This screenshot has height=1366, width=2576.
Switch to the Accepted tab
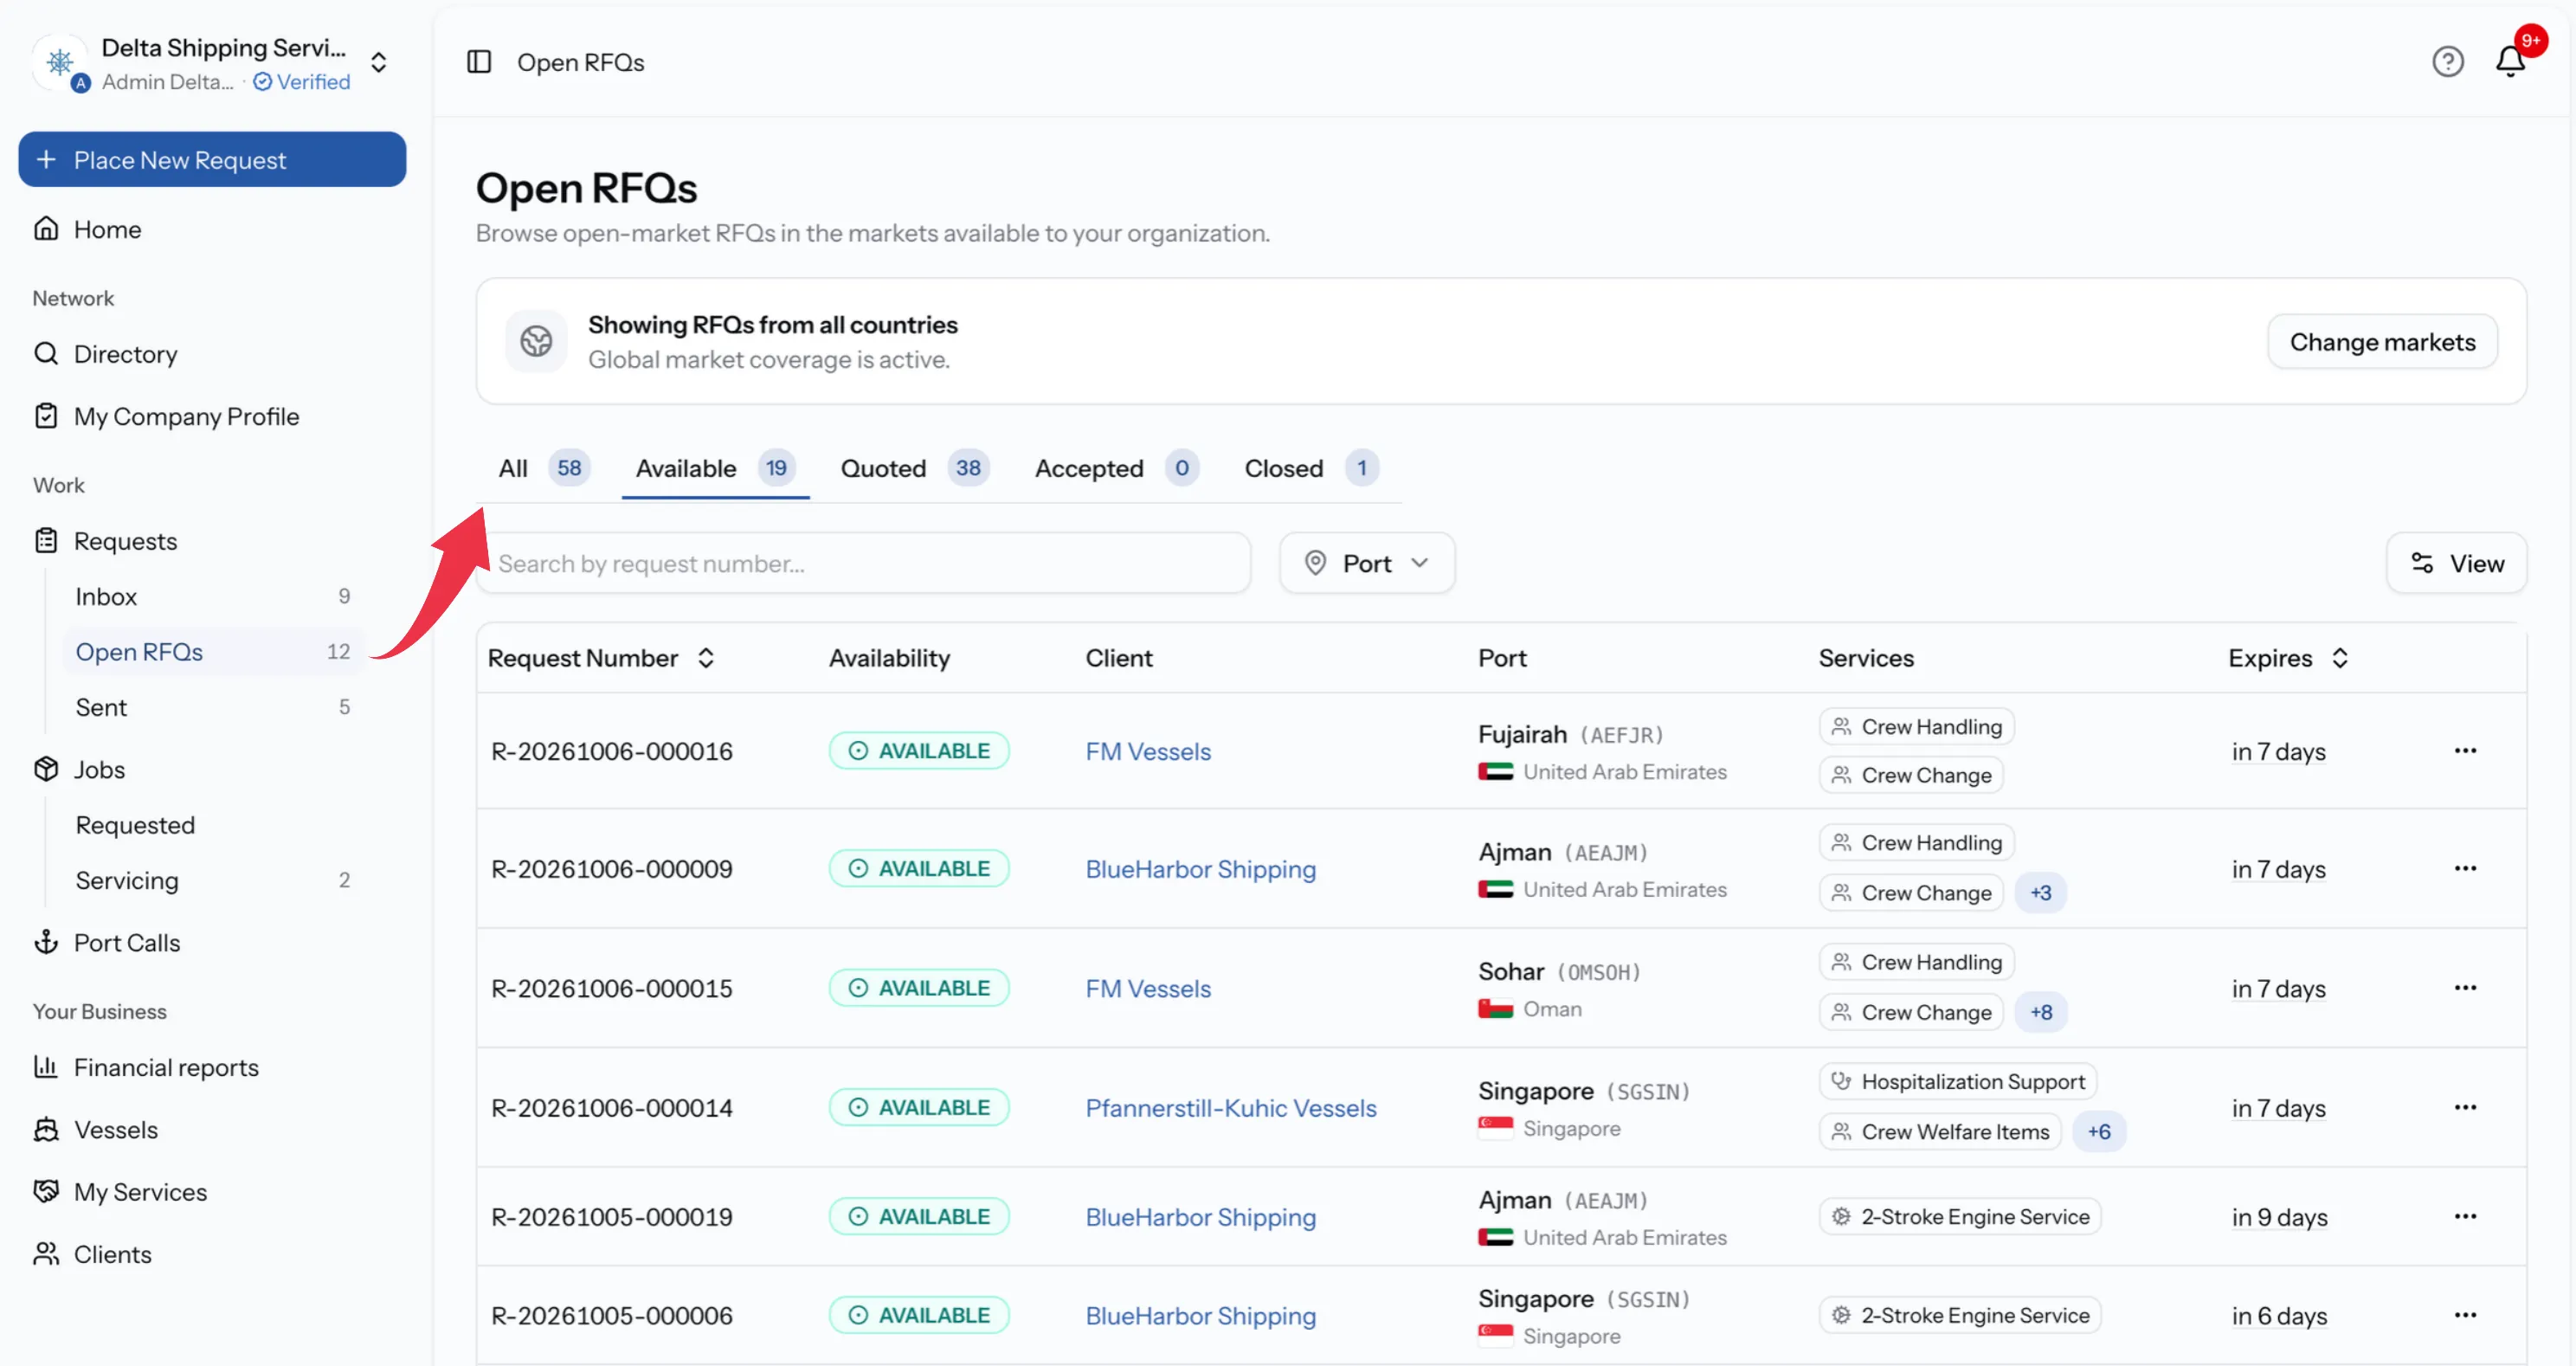pos(1116,468)
